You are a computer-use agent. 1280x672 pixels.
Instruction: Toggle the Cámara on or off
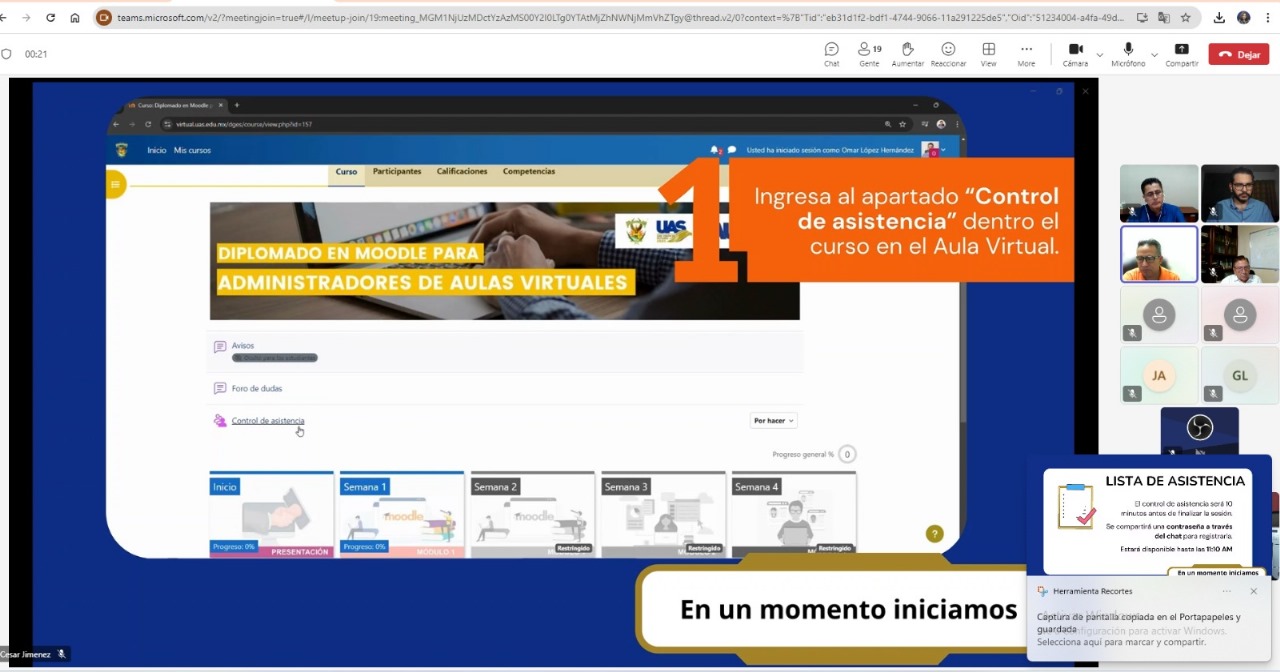coord(1075,54)
